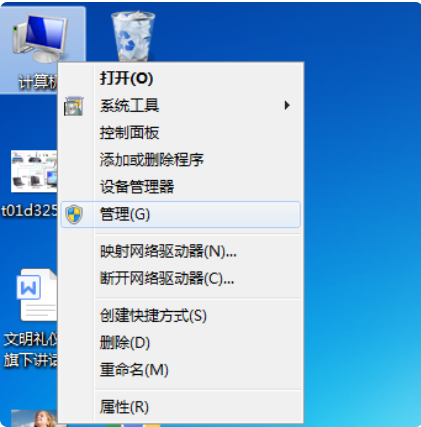
Task: Click the t01d325 file name label
Action: coord(29,211)
